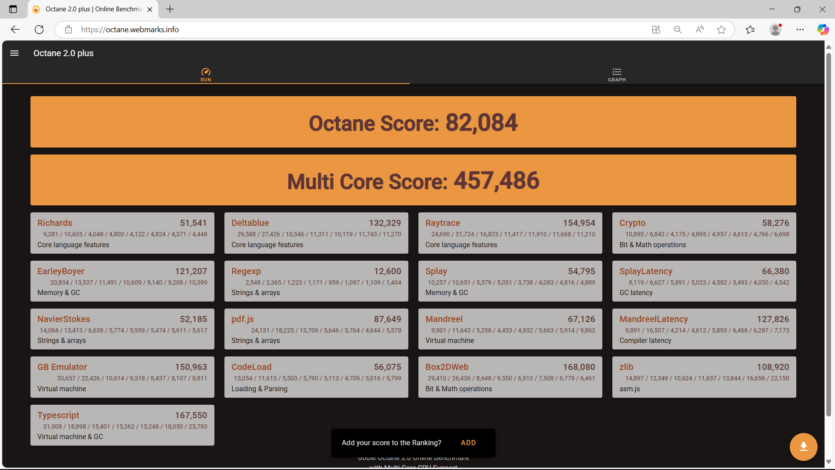This screenshot has width=835, height=470.
Task: Select the RUN tab
Action: [x=206, y=75]
